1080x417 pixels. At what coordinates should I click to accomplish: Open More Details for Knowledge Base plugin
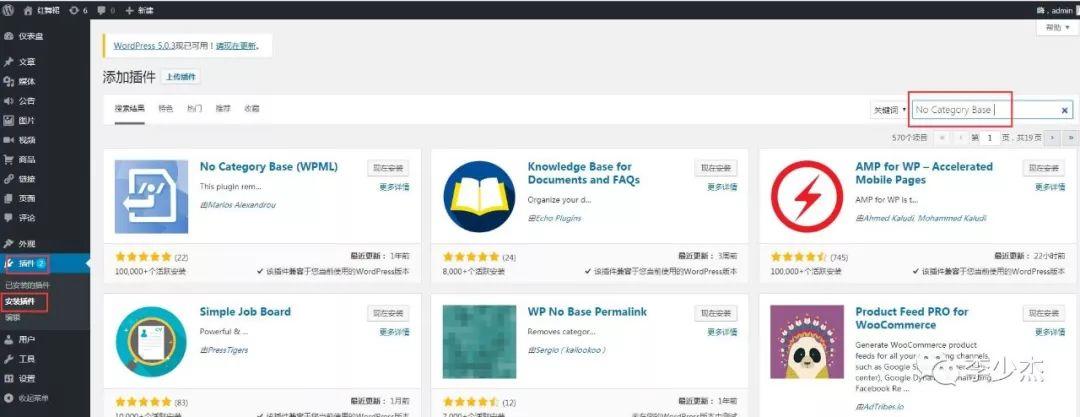pyautogui.click(x=722, y=187)
